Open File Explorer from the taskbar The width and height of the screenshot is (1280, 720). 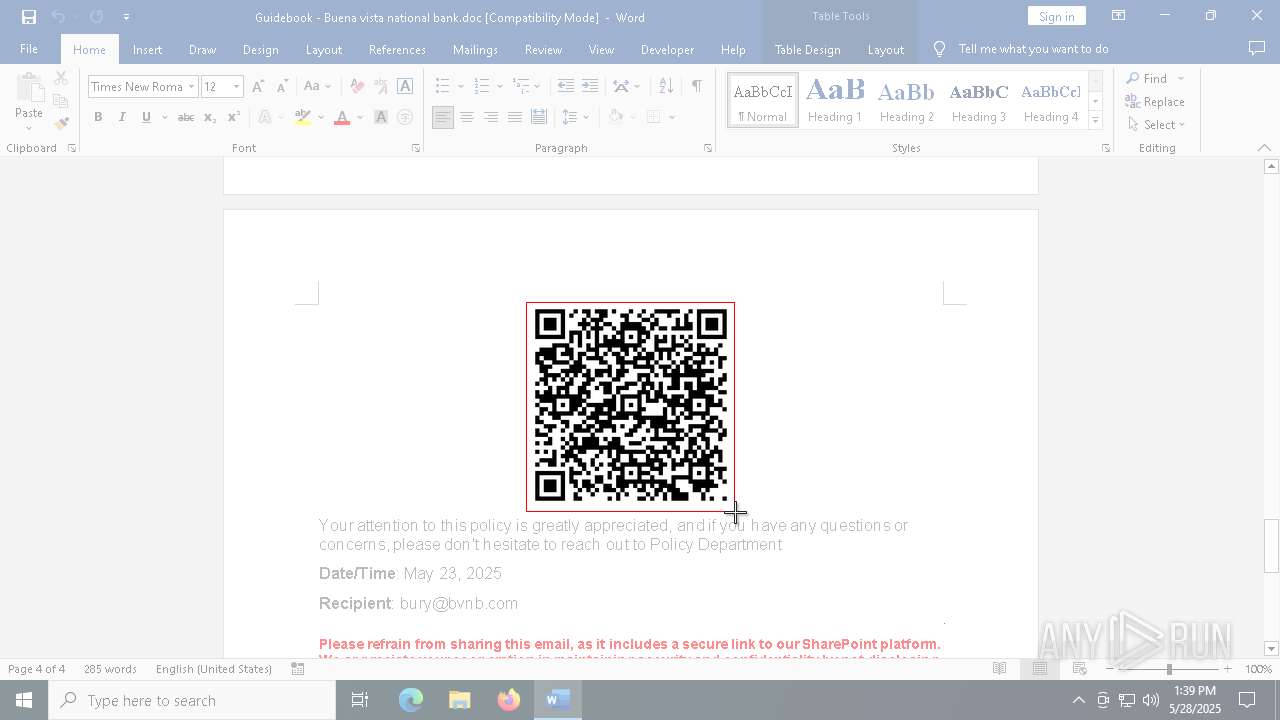tap(459, 701)
